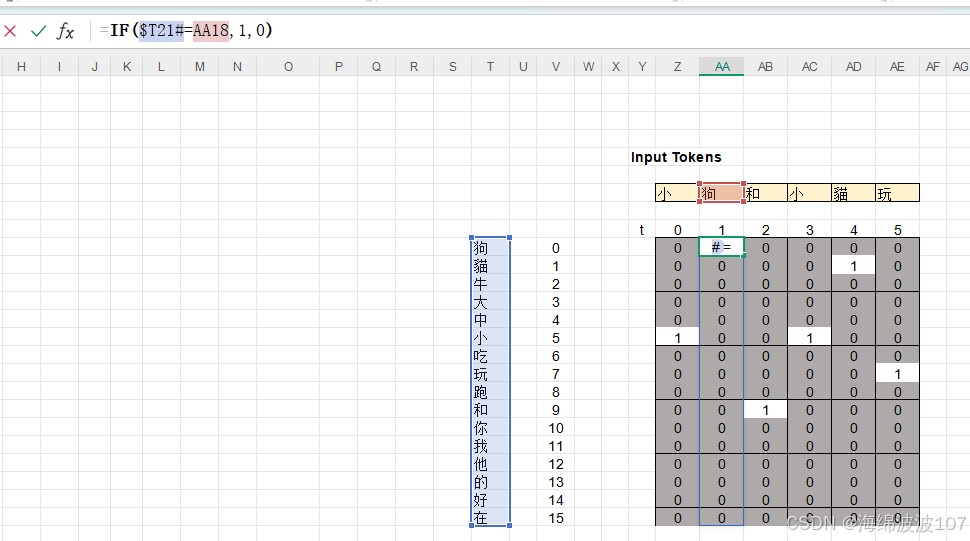Select vocabulary cell '玩' in column T
Image resolution: width=970 pixels, height=541 pixels.
[490, 373]
